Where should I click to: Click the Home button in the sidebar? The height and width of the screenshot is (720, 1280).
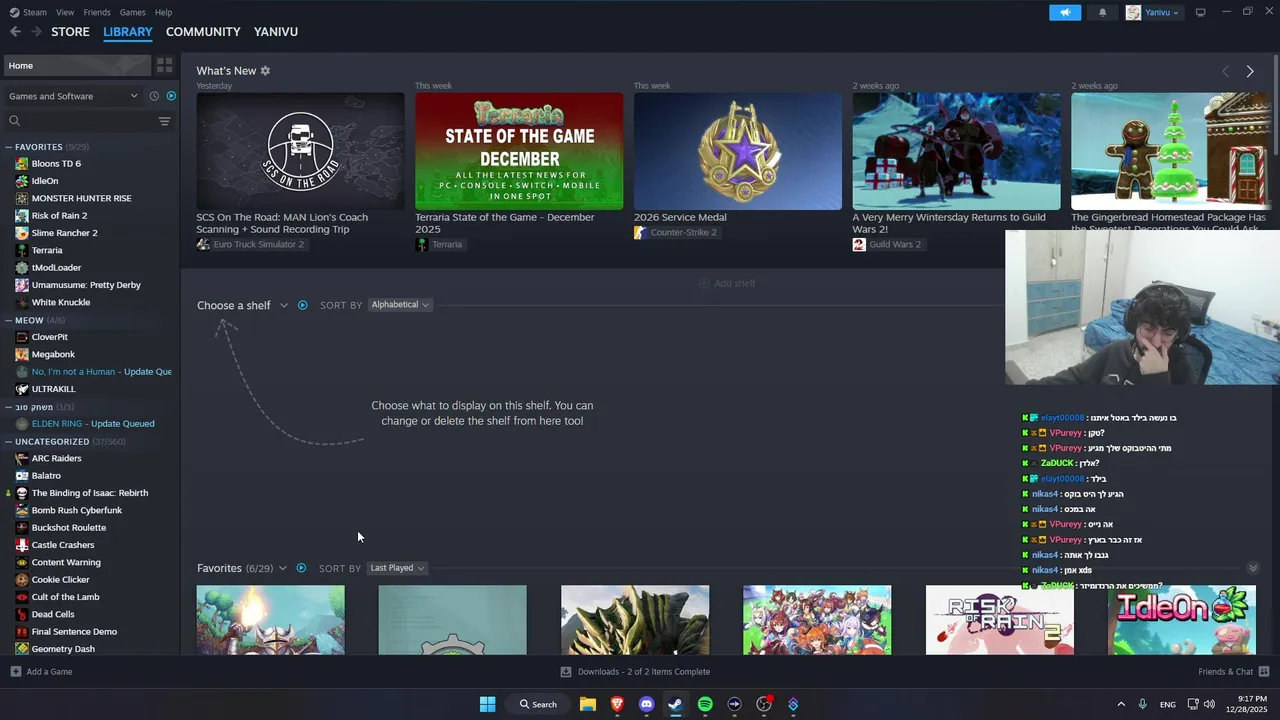(76, 65)
